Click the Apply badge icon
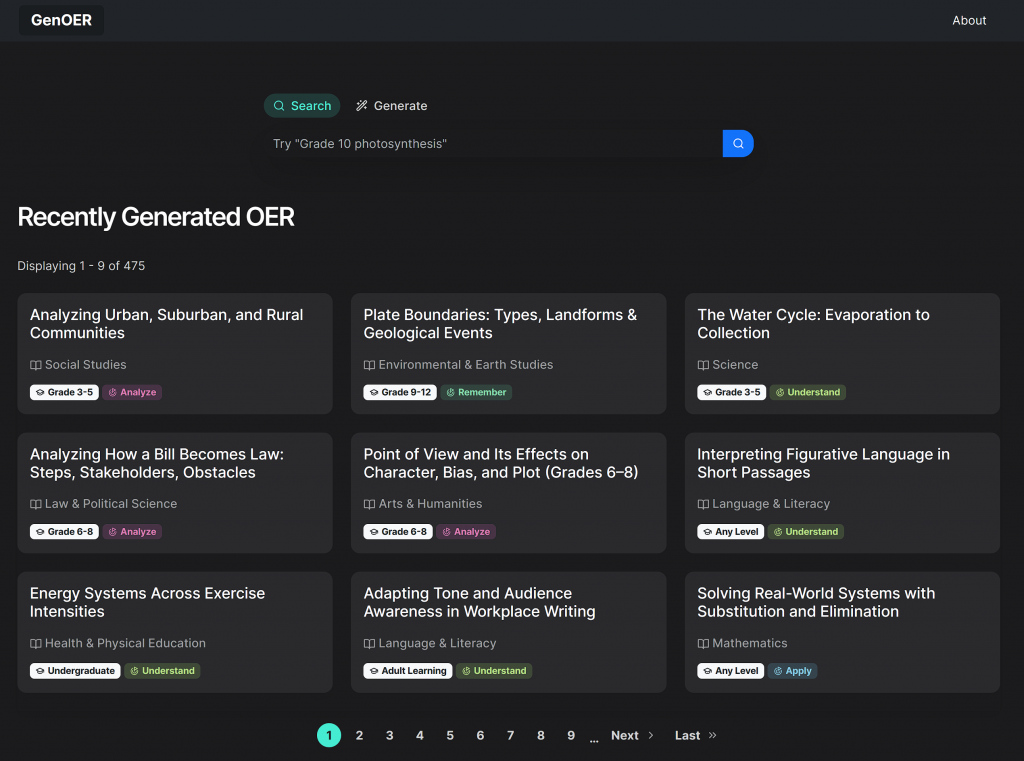The height and width of the screenshot is (761, 1024). pos(777,671)
